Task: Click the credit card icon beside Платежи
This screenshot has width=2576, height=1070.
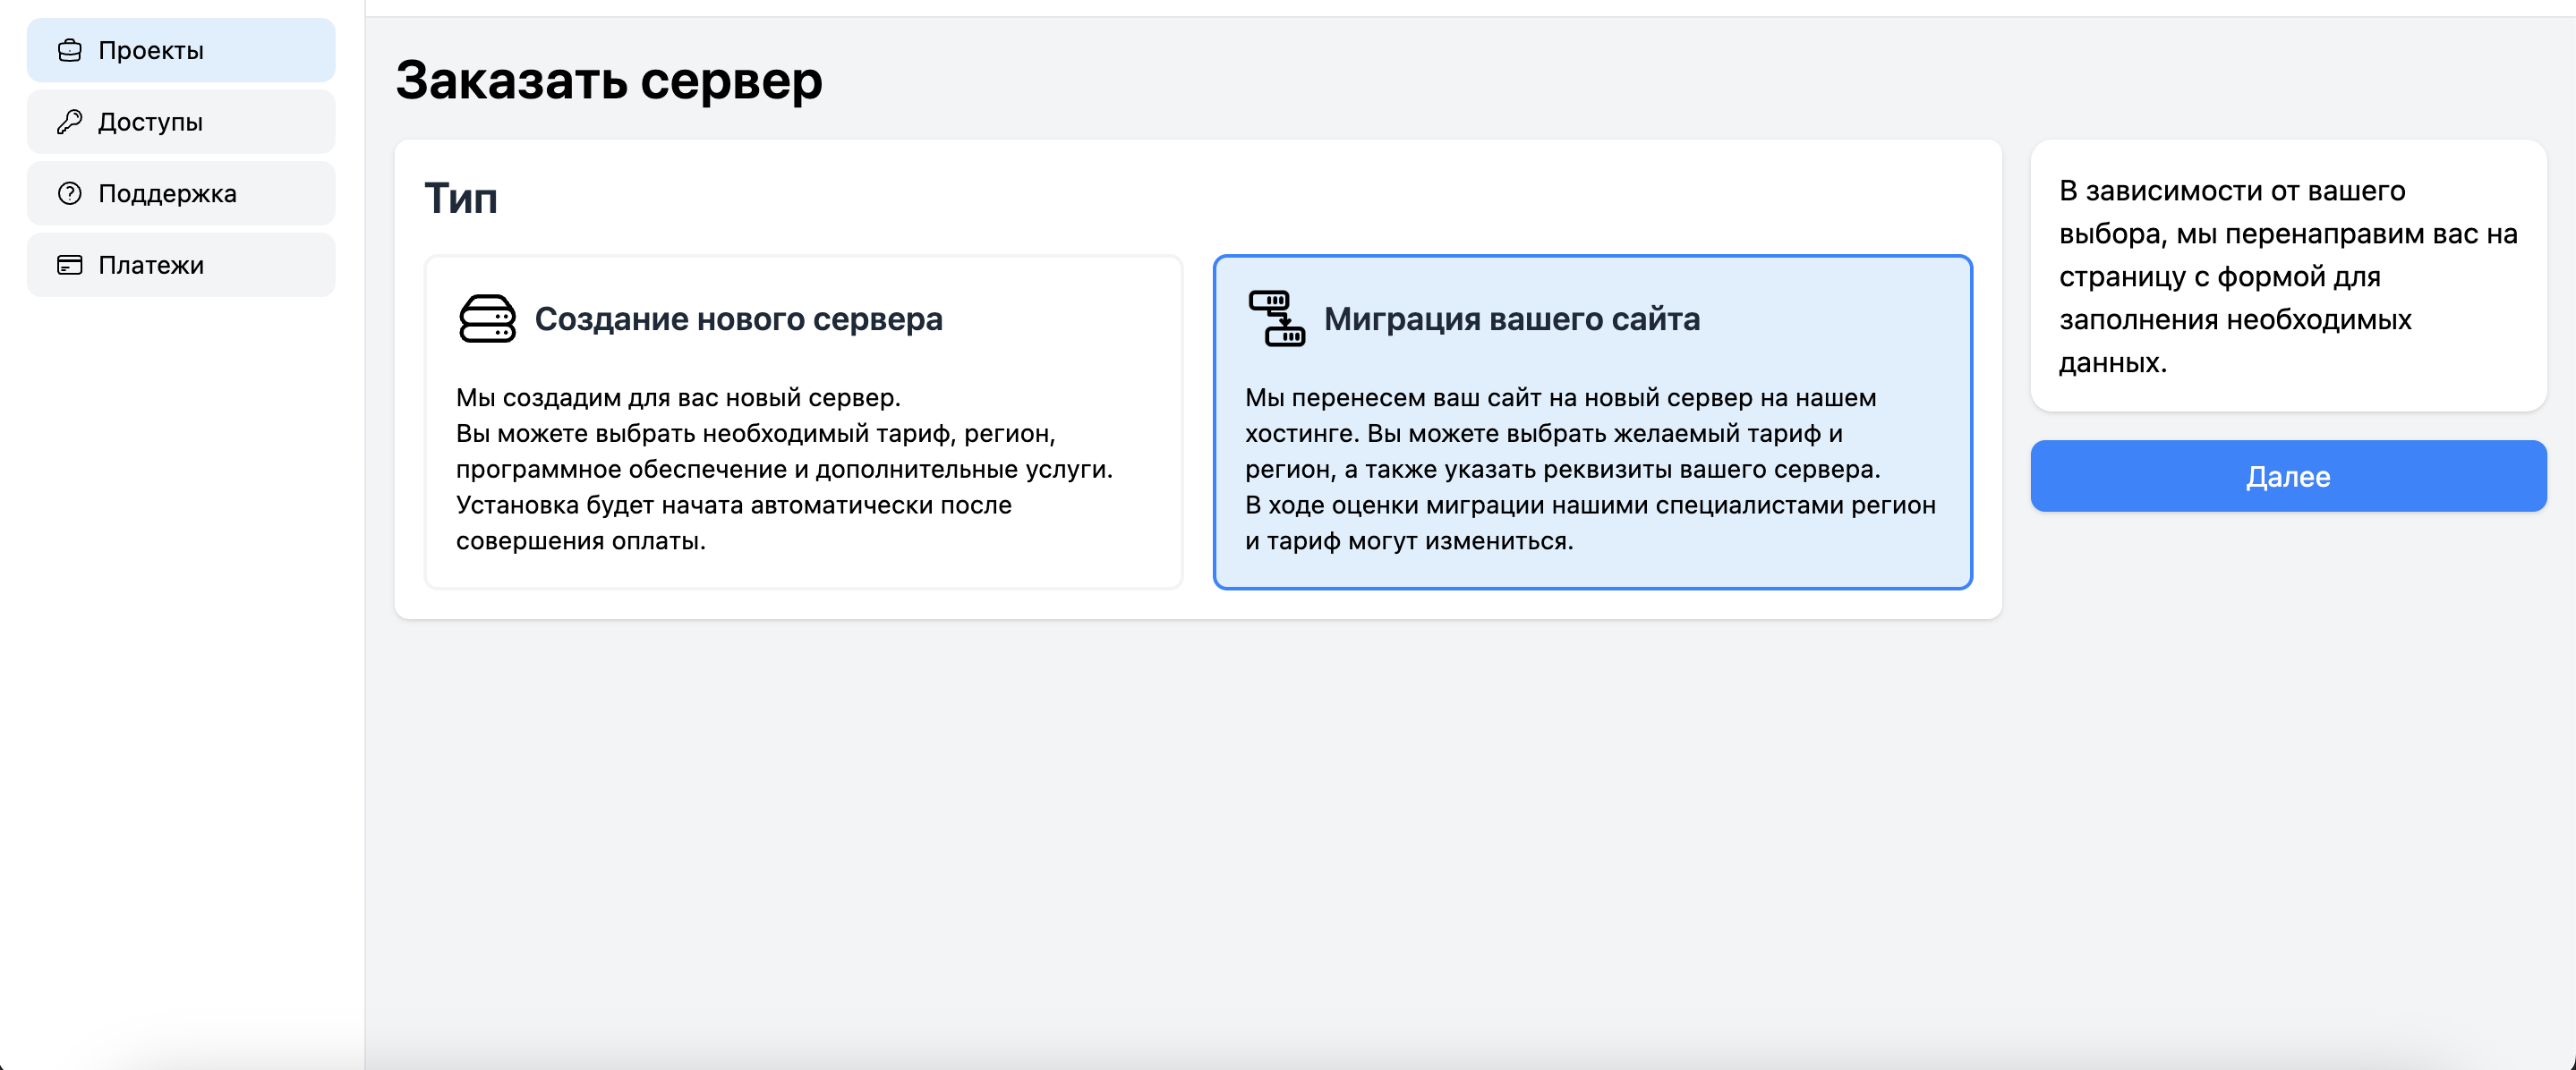Action: 70,265
